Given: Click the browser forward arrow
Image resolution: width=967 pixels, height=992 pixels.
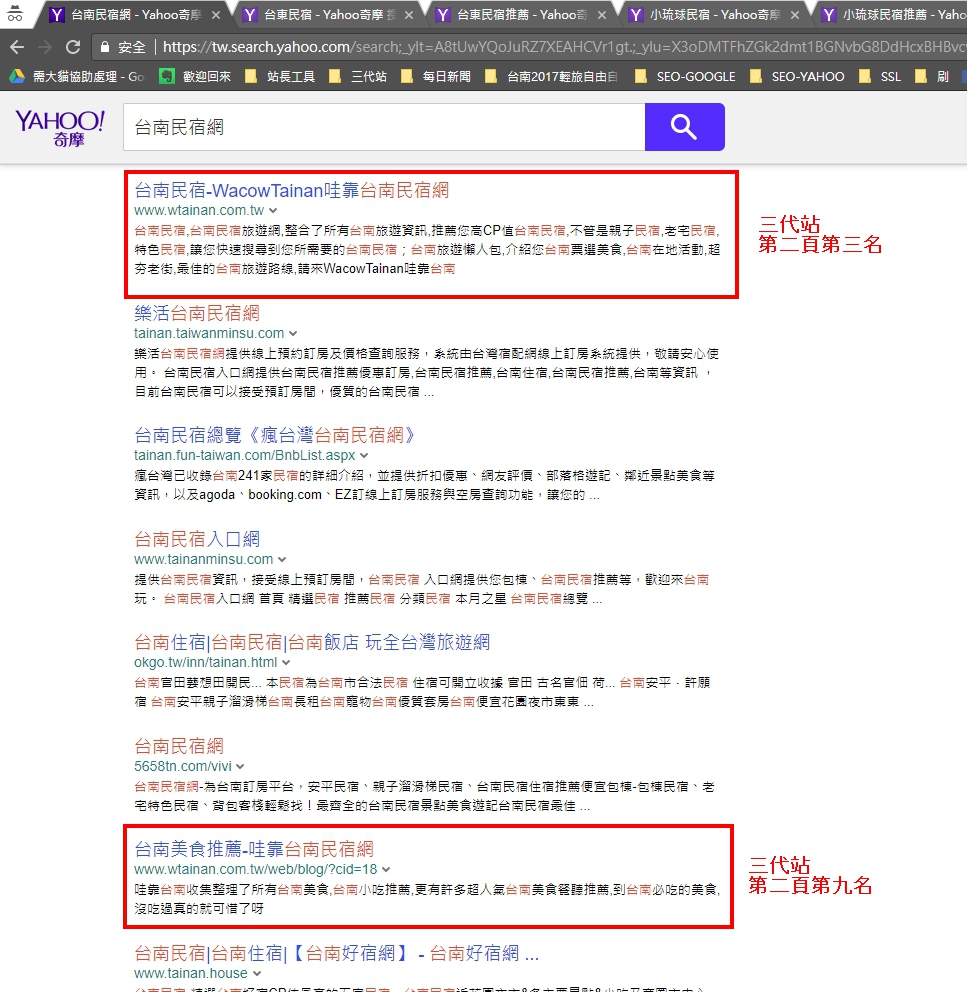Looking at the screenshot, I should (x=45, y=47).
